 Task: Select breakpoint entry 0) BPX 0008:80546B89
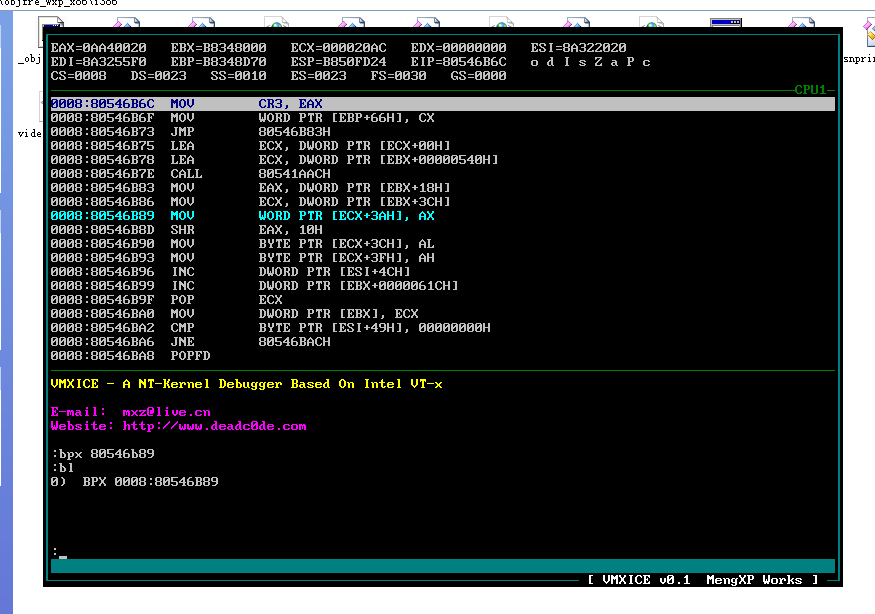(x=134, y=482)
